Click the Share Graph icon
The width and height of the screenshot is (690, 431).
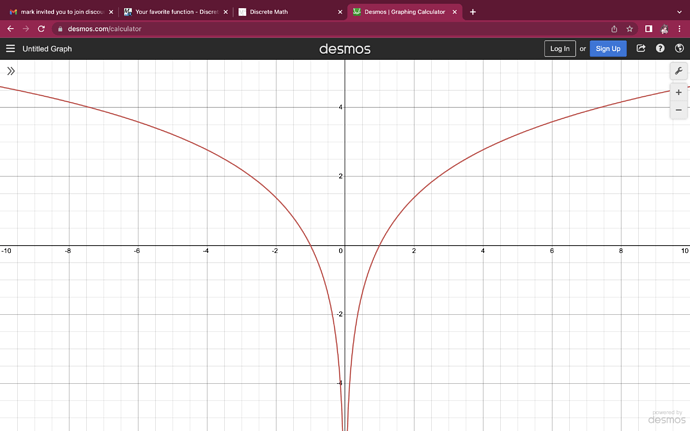[641, 48]
